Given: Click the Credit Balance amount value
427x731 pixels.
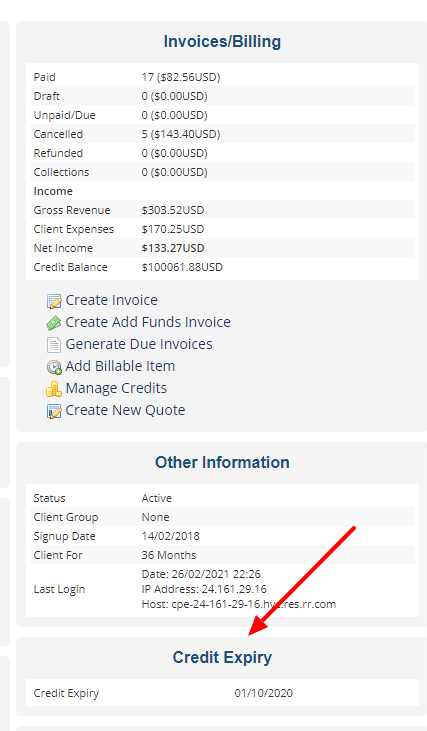Looking at the screenshot, I should (182, 267).
